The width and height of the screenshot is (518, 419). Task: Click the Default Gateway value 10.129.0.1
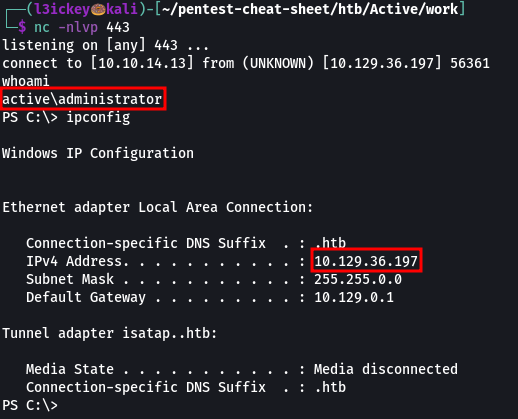click(x=354, y=297)
